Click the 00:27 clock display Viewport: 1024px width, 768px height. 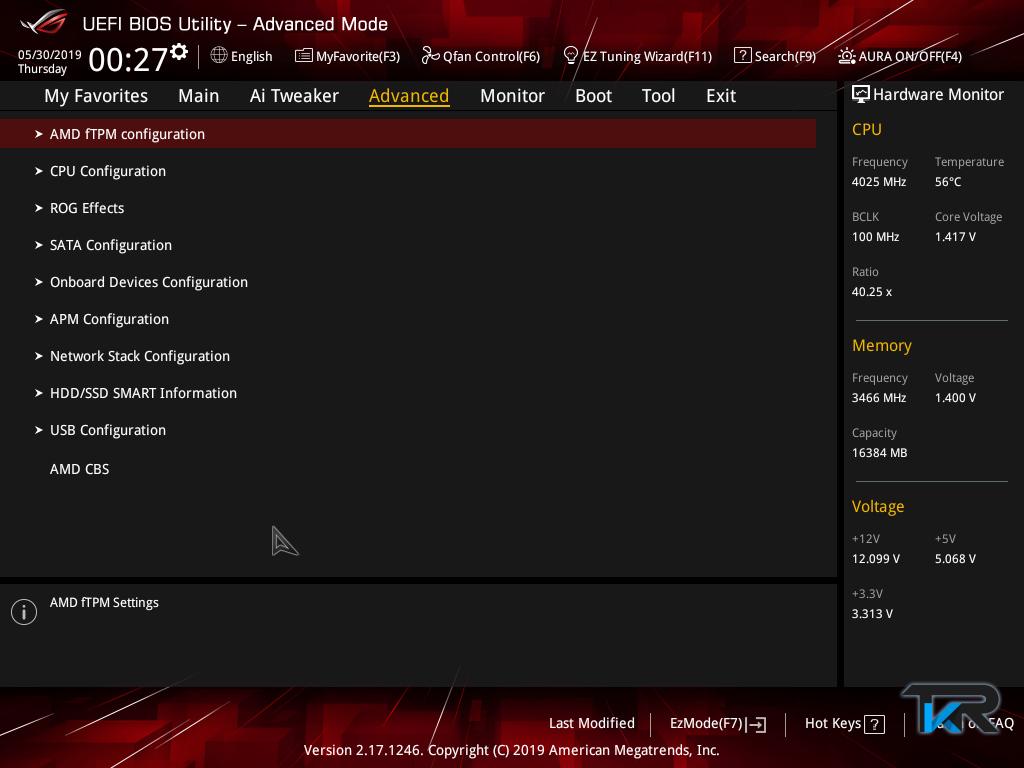point(128,59)
